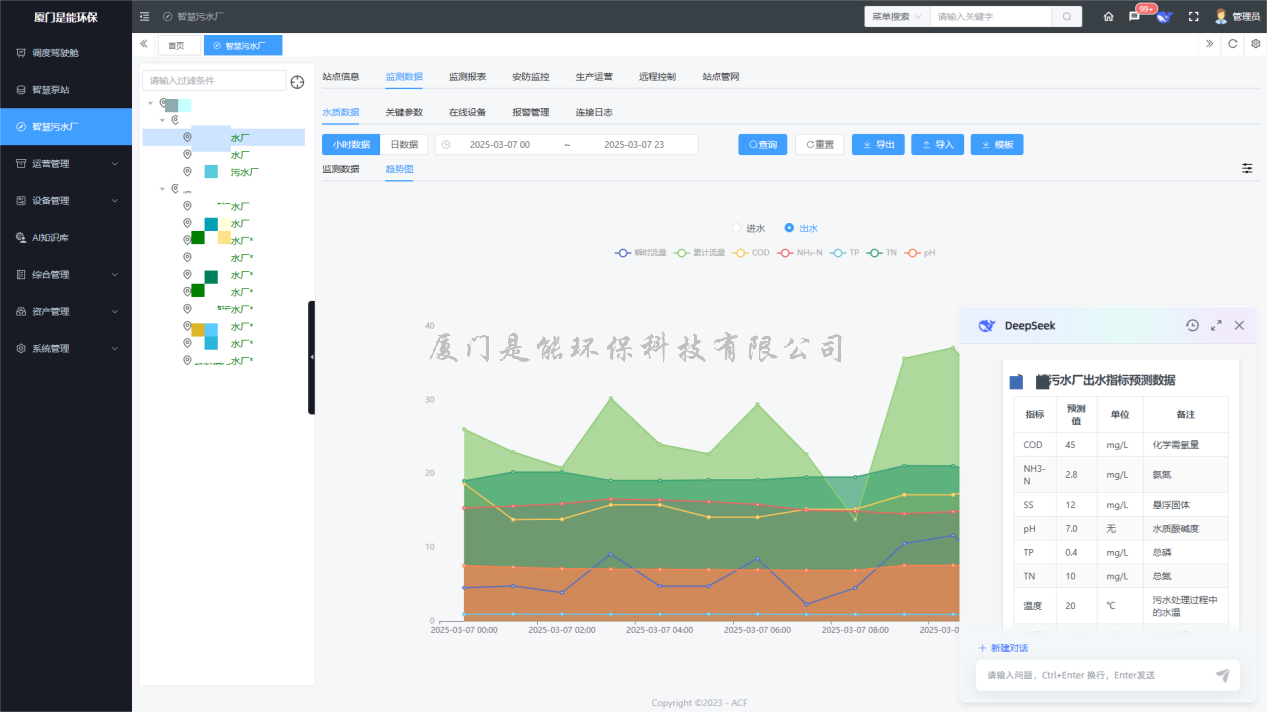Open the 生产运营 tab
Image resolution: width=1267 pixels, height=712 pixels.
(594, 77)
